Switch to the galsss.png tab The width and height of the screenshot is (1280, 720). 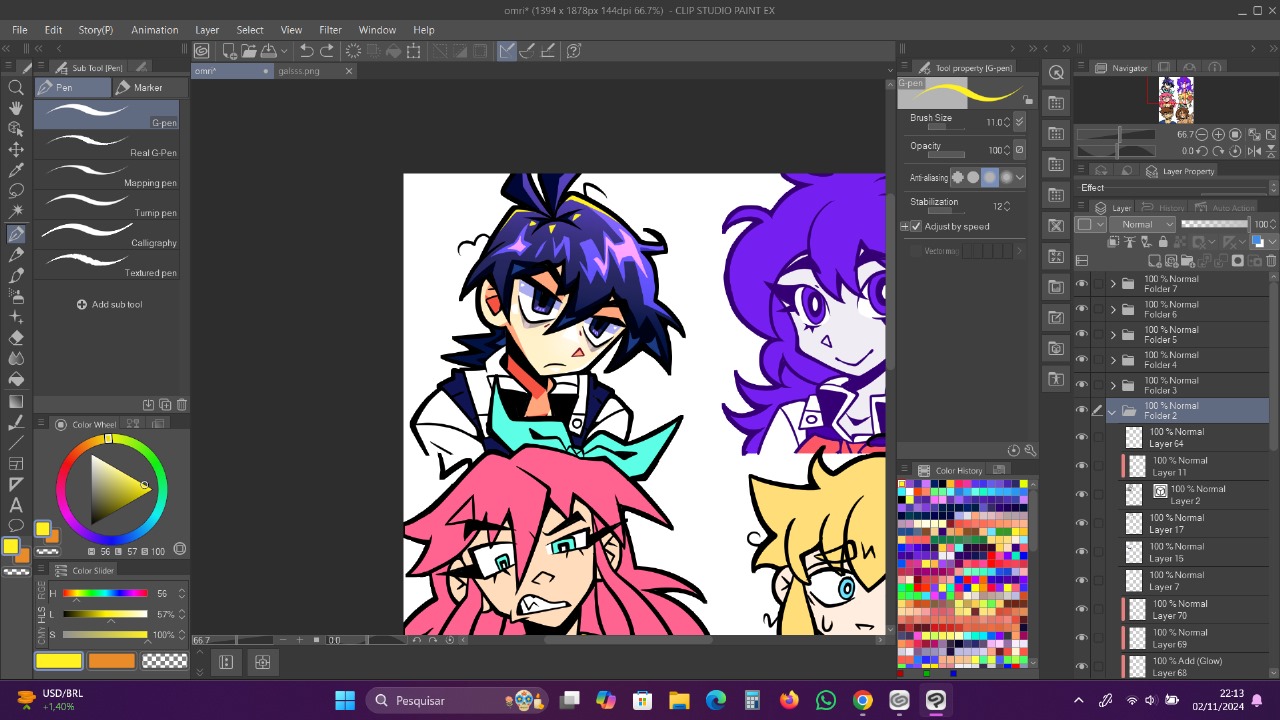pos(299,71)
